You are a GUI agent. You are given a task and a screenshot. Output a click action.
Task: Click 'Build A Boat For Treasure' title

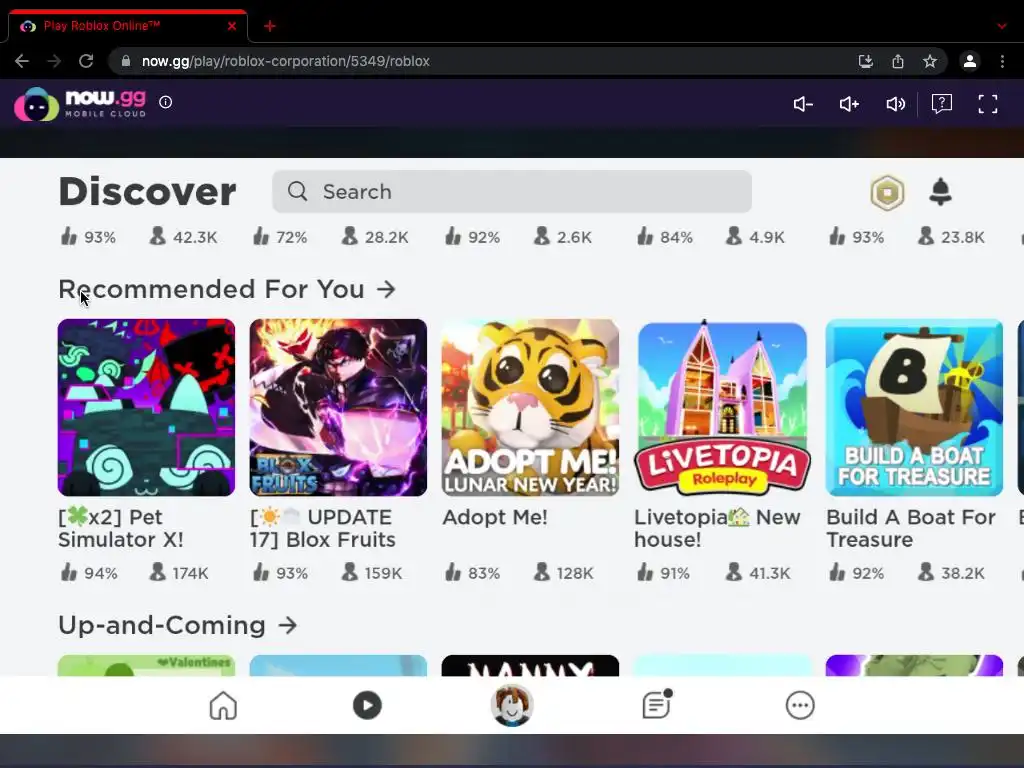(910, 528)
